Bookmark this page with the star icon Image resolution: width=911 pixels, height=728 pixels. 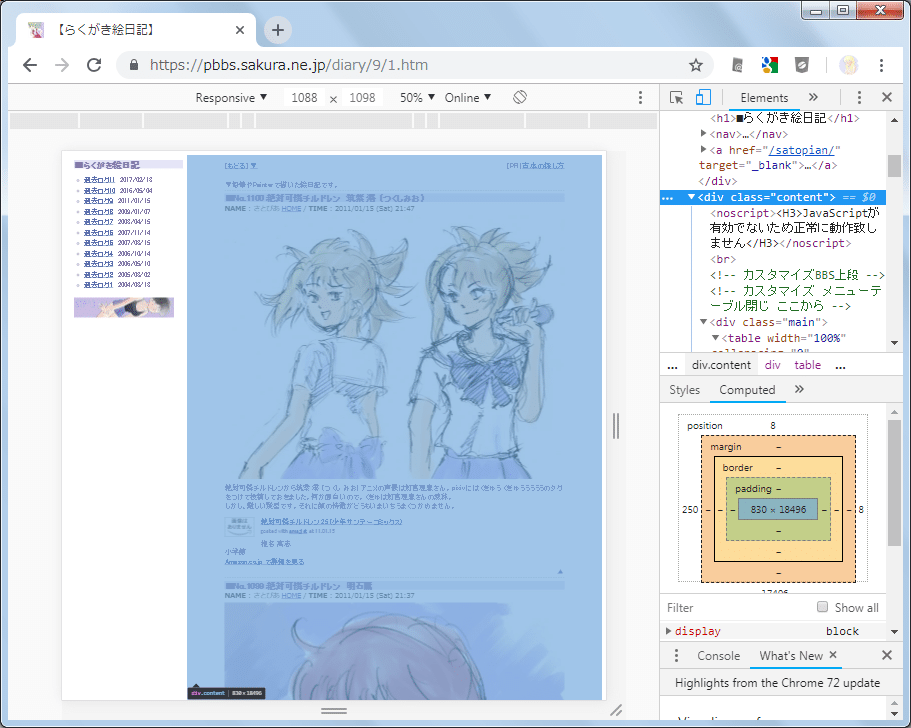click(x=695, y=65)
